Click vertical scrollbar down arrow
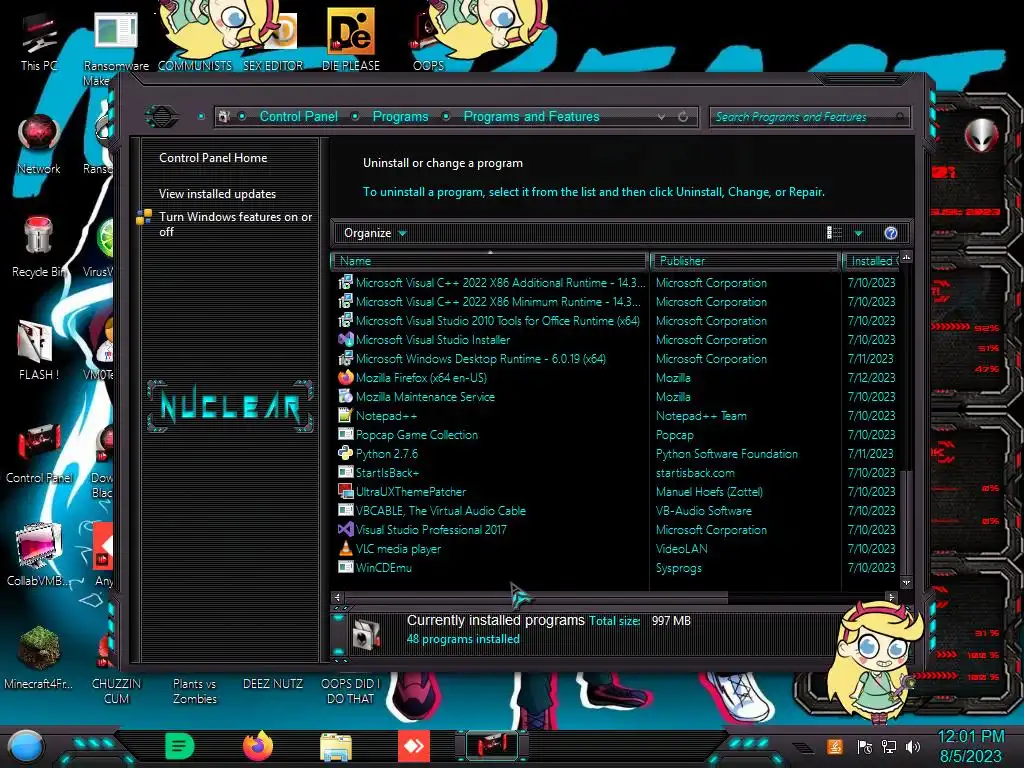Screen dimensions: 1024x768 906,582
